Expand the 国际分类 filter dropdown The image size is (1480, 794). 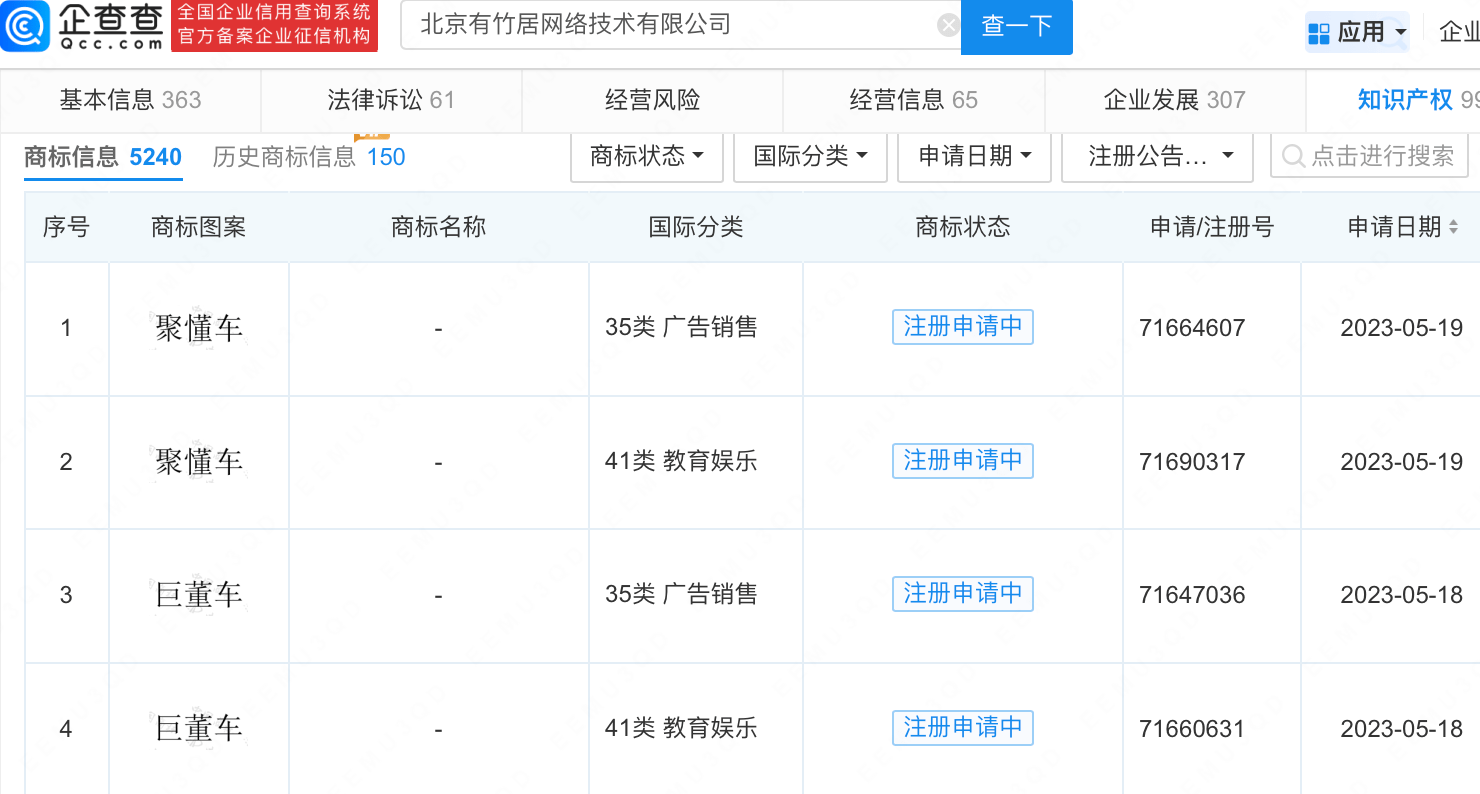click(810, 157)
